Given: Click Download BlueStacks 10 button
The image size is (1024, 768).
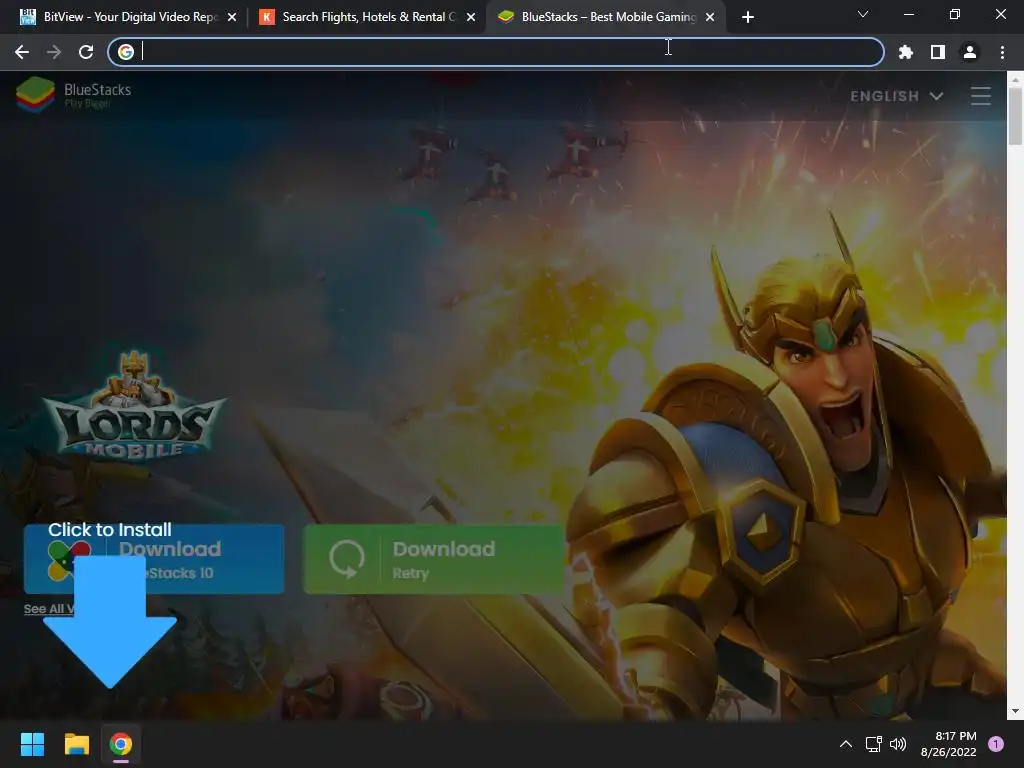Looking at the screenshot, I should (154, 559).
